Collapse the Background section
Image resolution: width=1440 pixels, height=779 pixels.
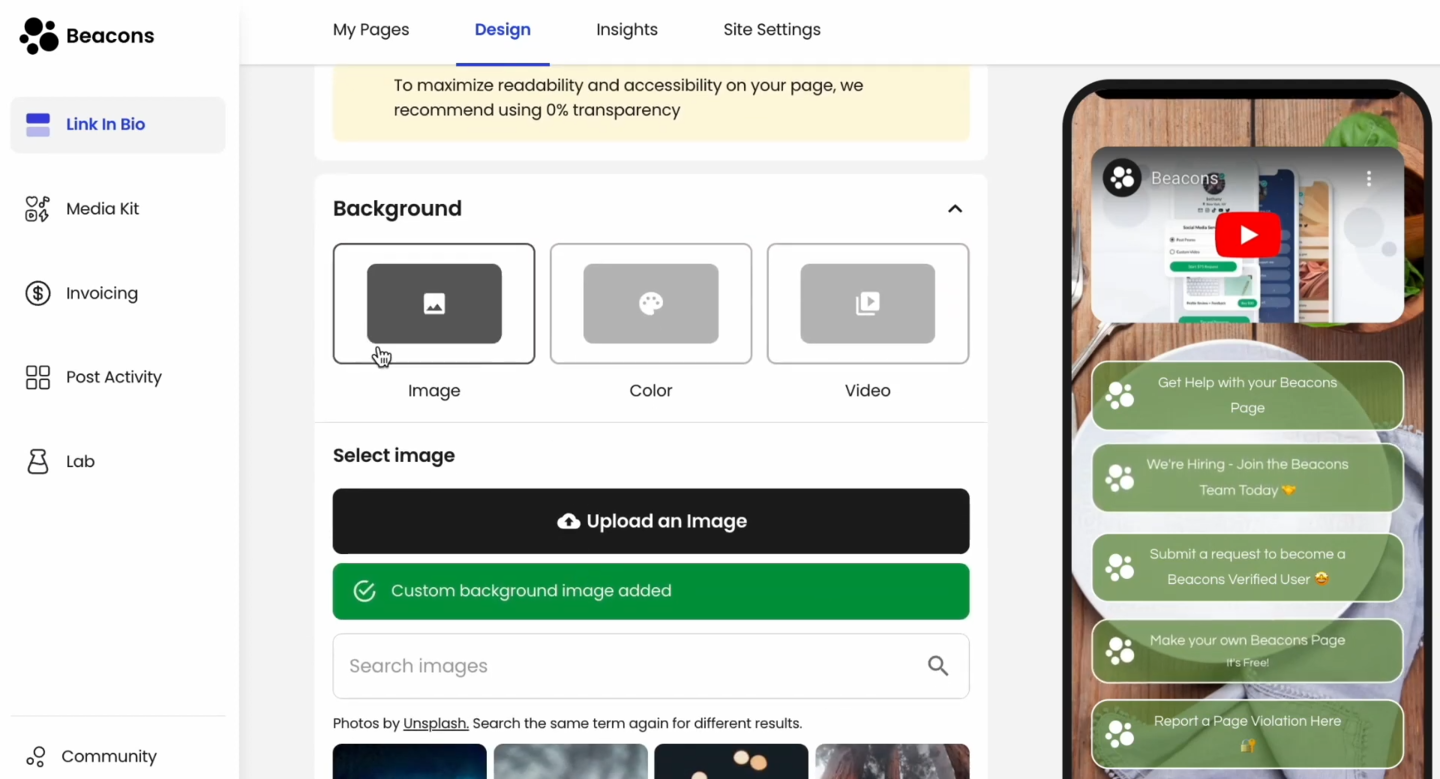pyautogui.click(x=955, y=209)
